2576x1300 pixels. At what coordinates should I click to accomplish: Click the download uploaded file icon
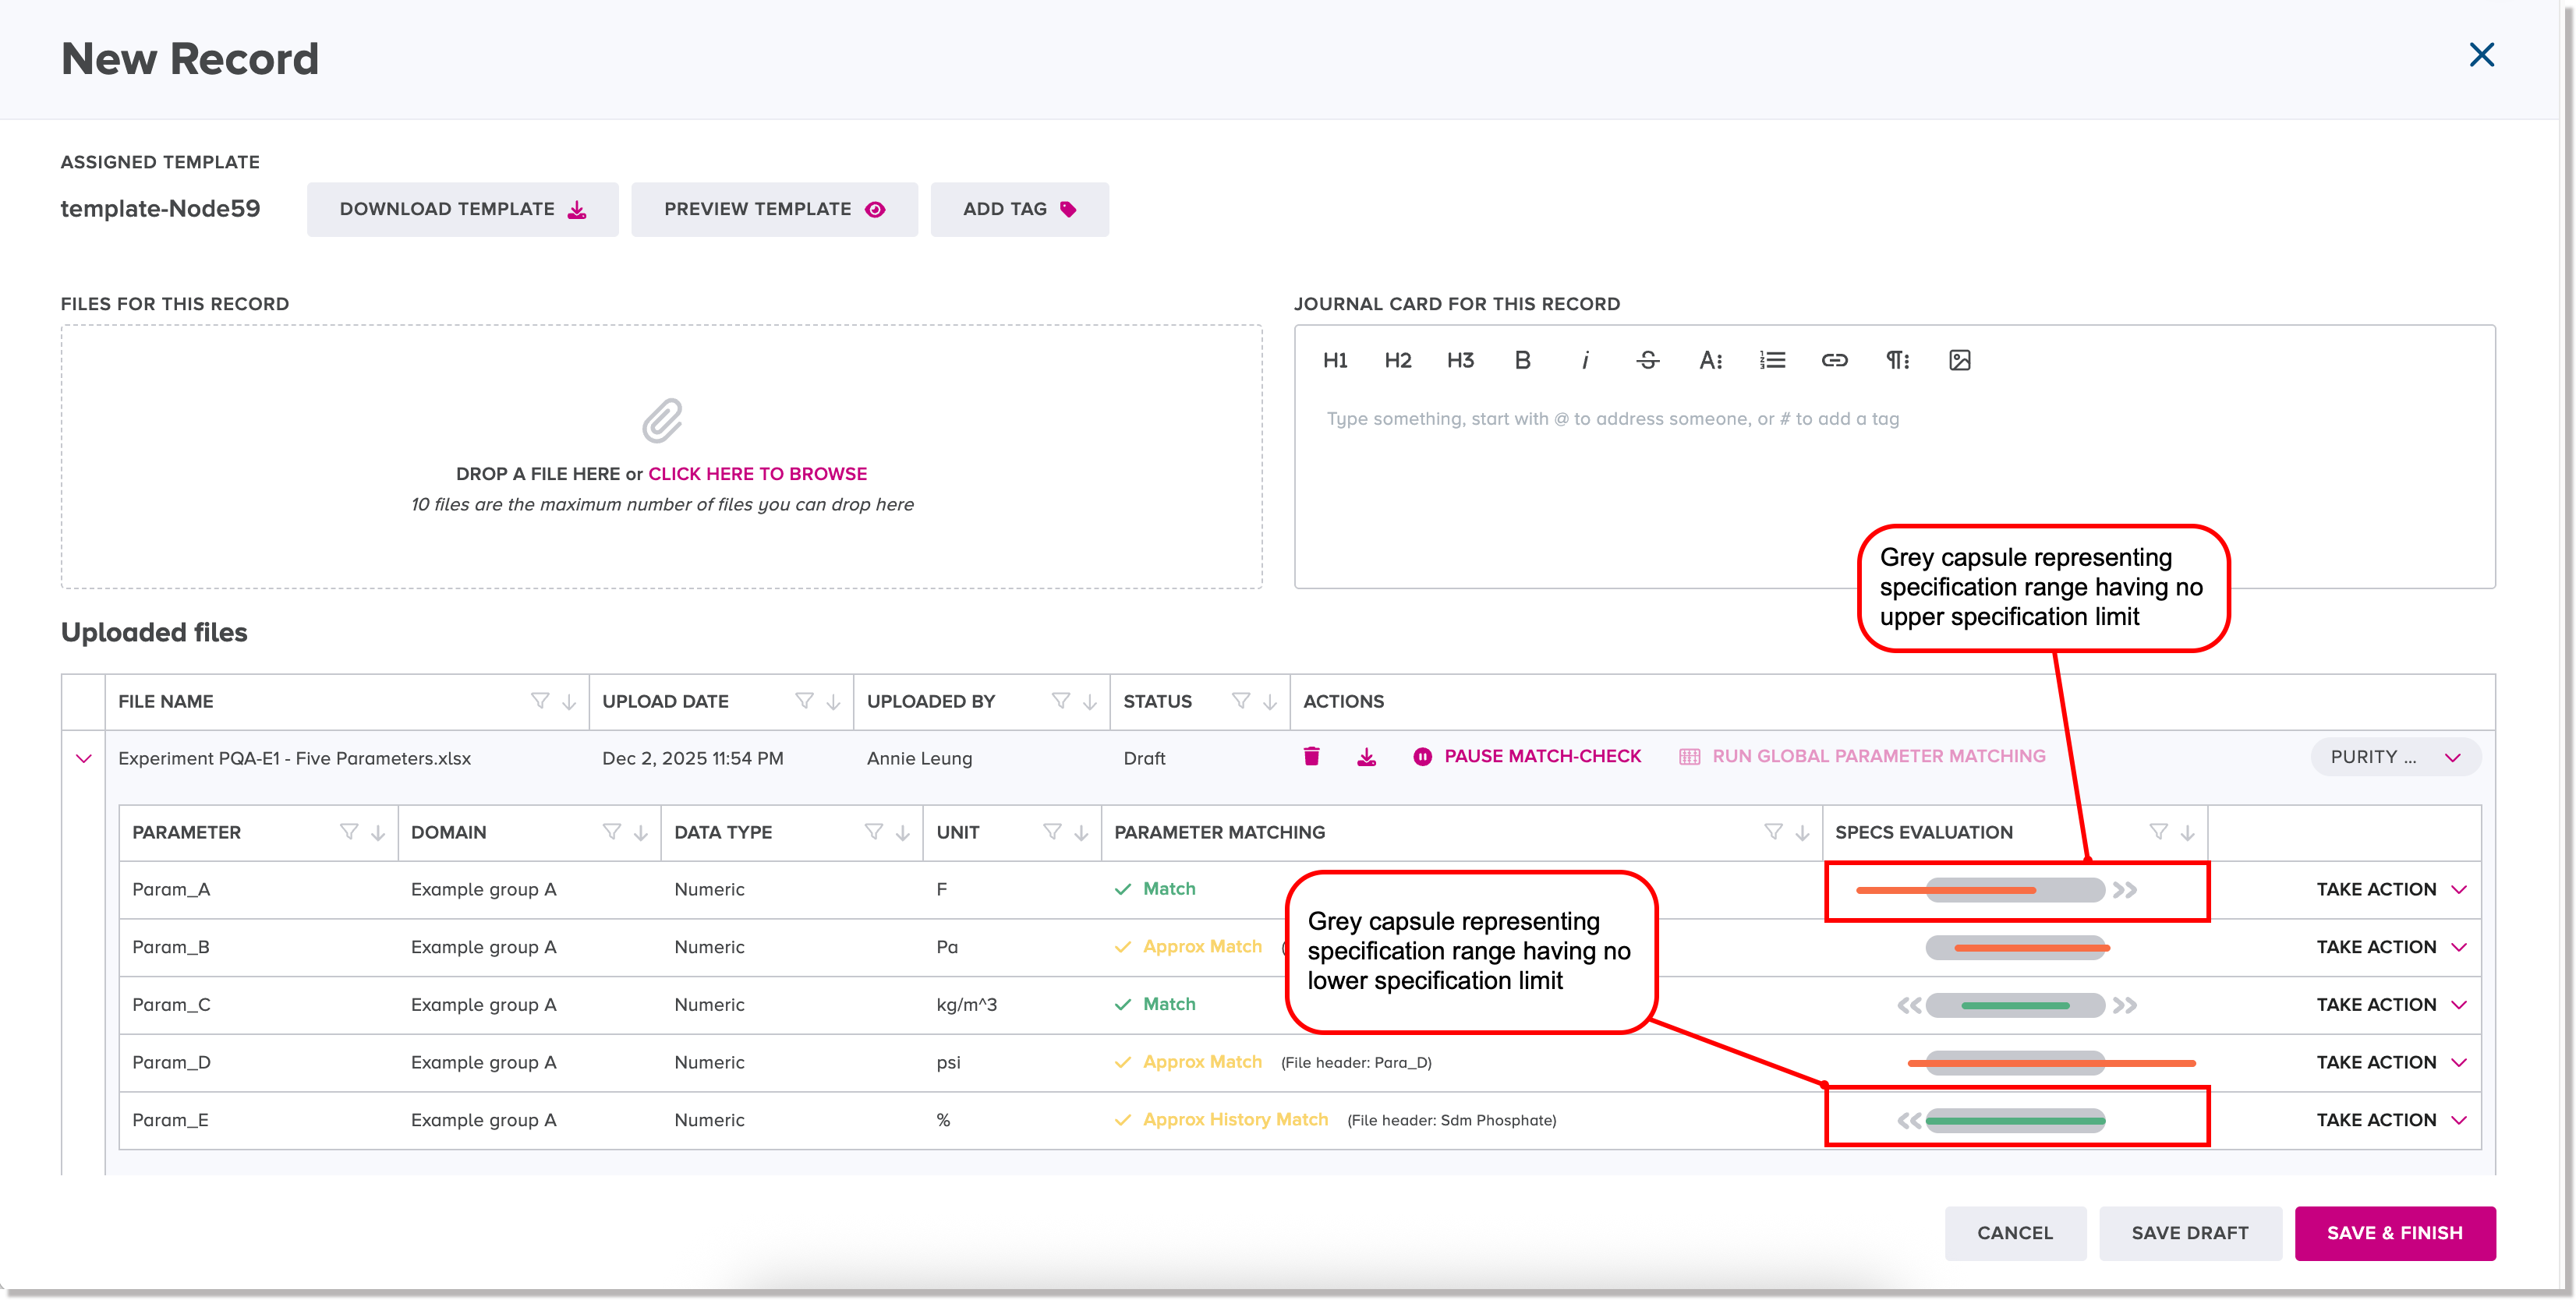(1366, 757)
